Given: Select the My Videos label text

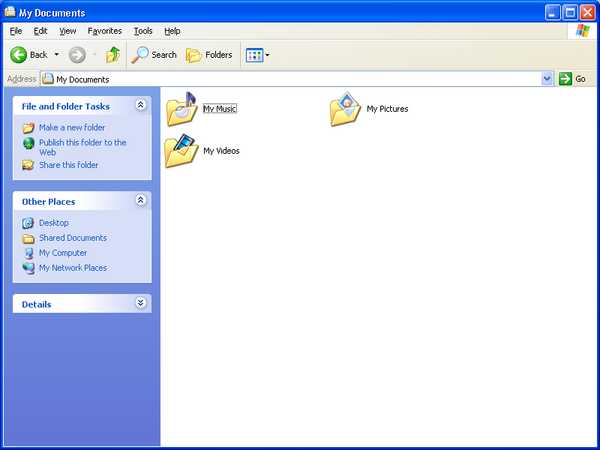Looking at the screenshot, I should pos(221,151).
